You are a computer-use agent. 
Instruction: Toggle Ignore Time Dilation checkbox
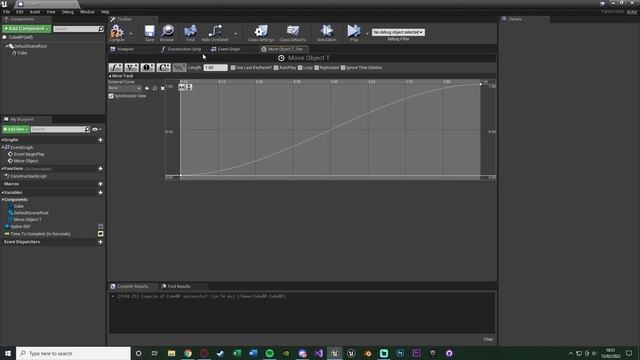(x=343, y=68)
